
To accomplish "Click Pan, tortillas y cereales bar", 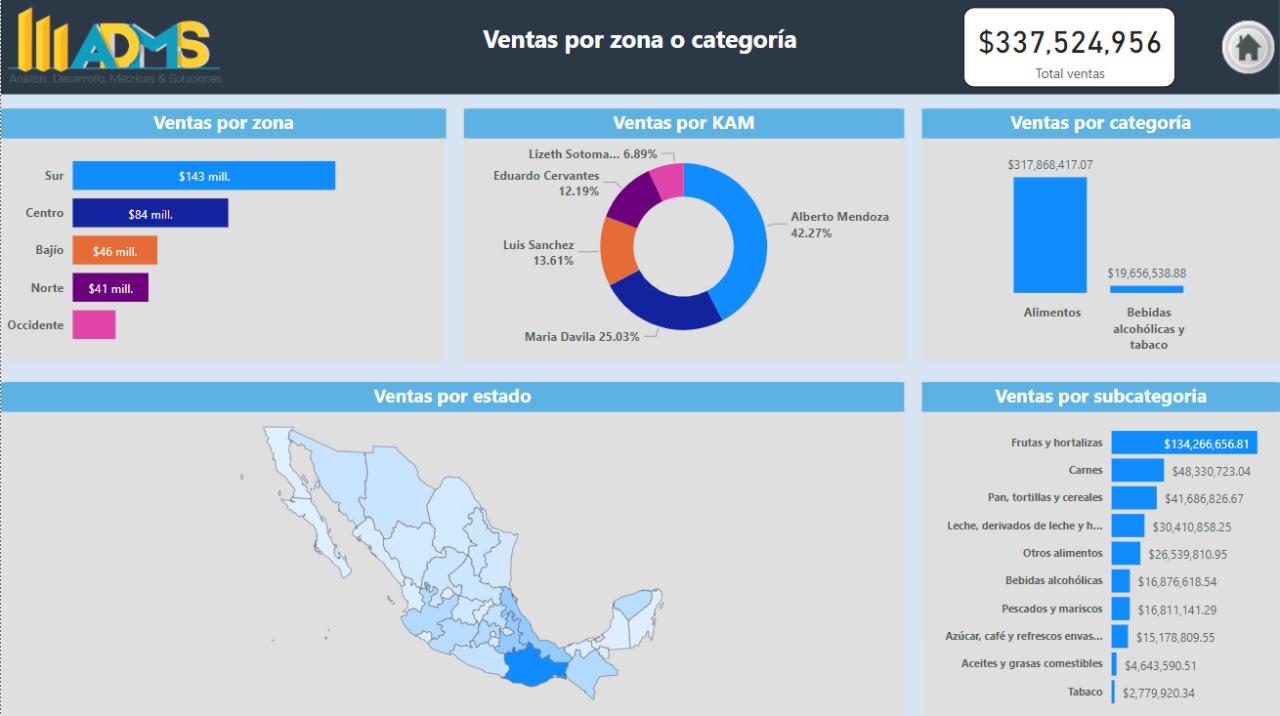I will 1133,498.
